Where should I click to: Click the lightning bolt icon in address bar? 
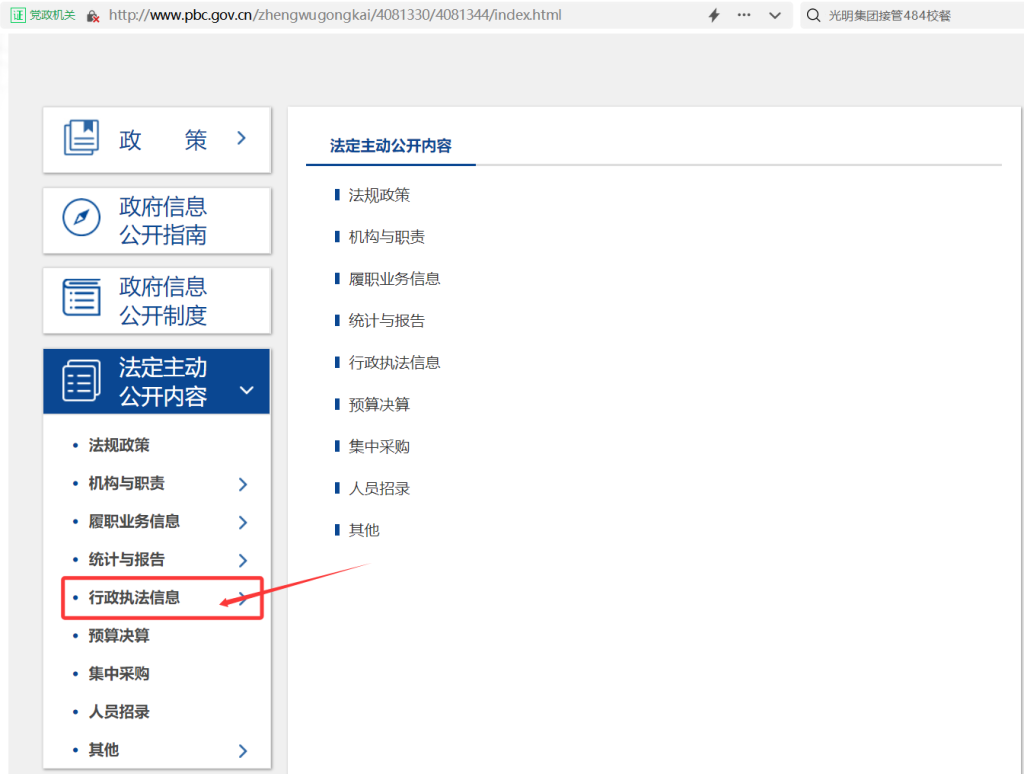click(714, 15)
